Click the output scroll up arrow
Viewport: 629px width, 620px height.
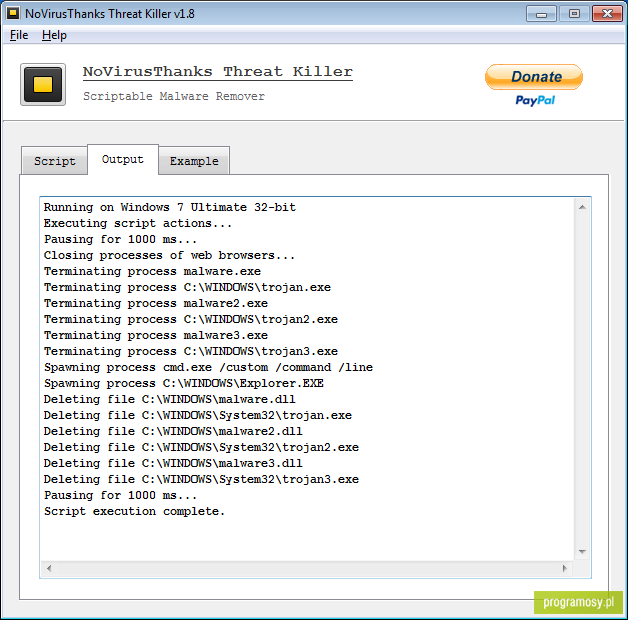pos(582,207)
